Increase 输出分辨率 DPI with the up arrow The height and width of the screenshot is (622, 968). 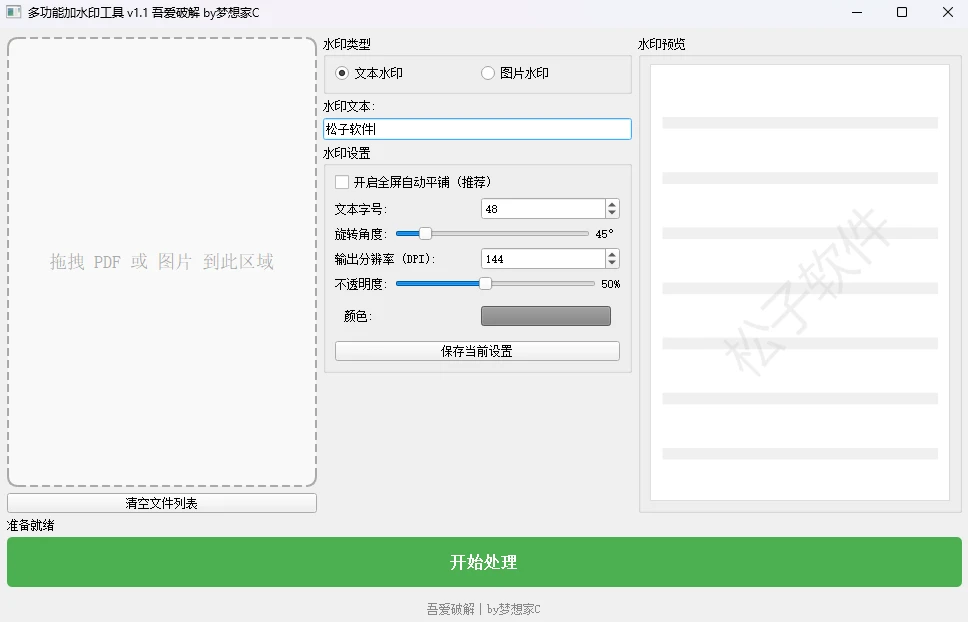coord(611,253)
